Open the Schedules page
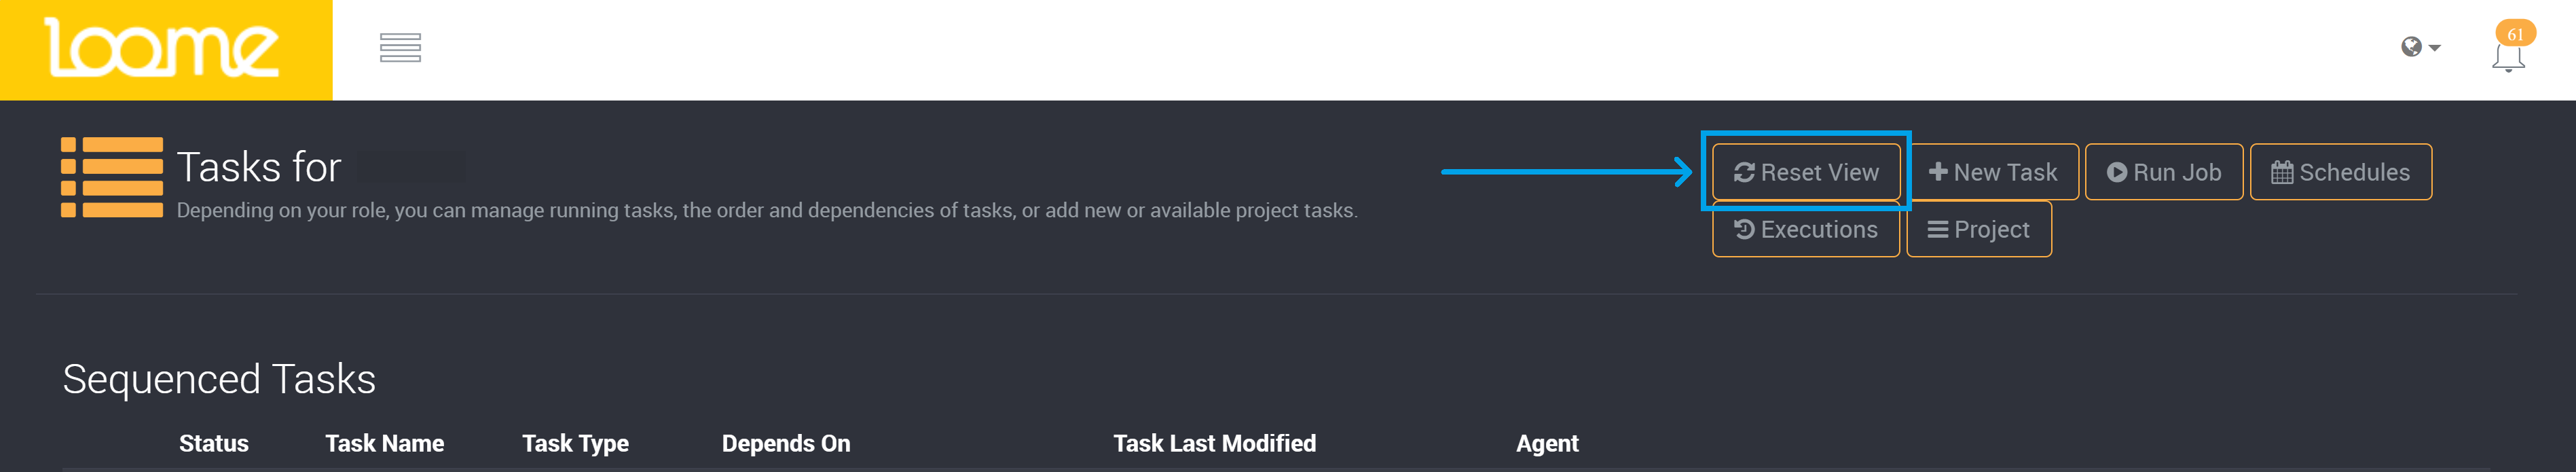 pyautogui.click(x=2340, y=172)
